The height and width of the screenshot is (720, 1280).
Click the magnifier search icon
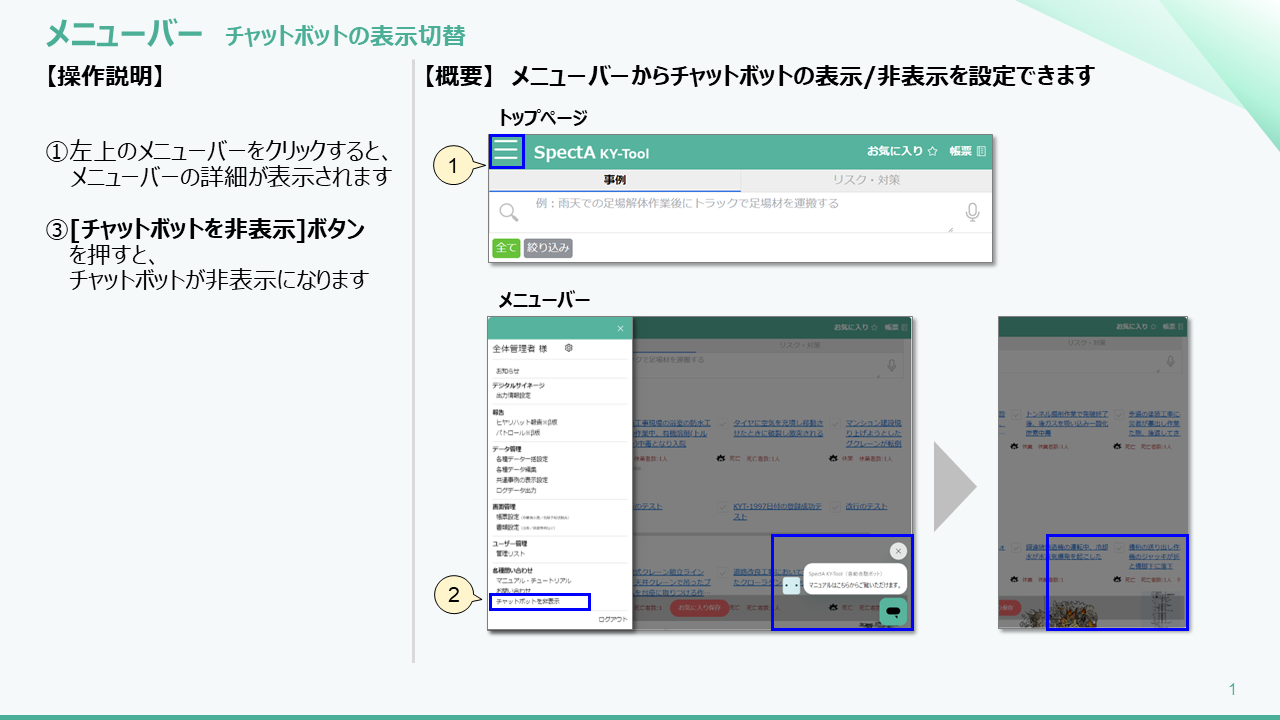click(508, 212)
